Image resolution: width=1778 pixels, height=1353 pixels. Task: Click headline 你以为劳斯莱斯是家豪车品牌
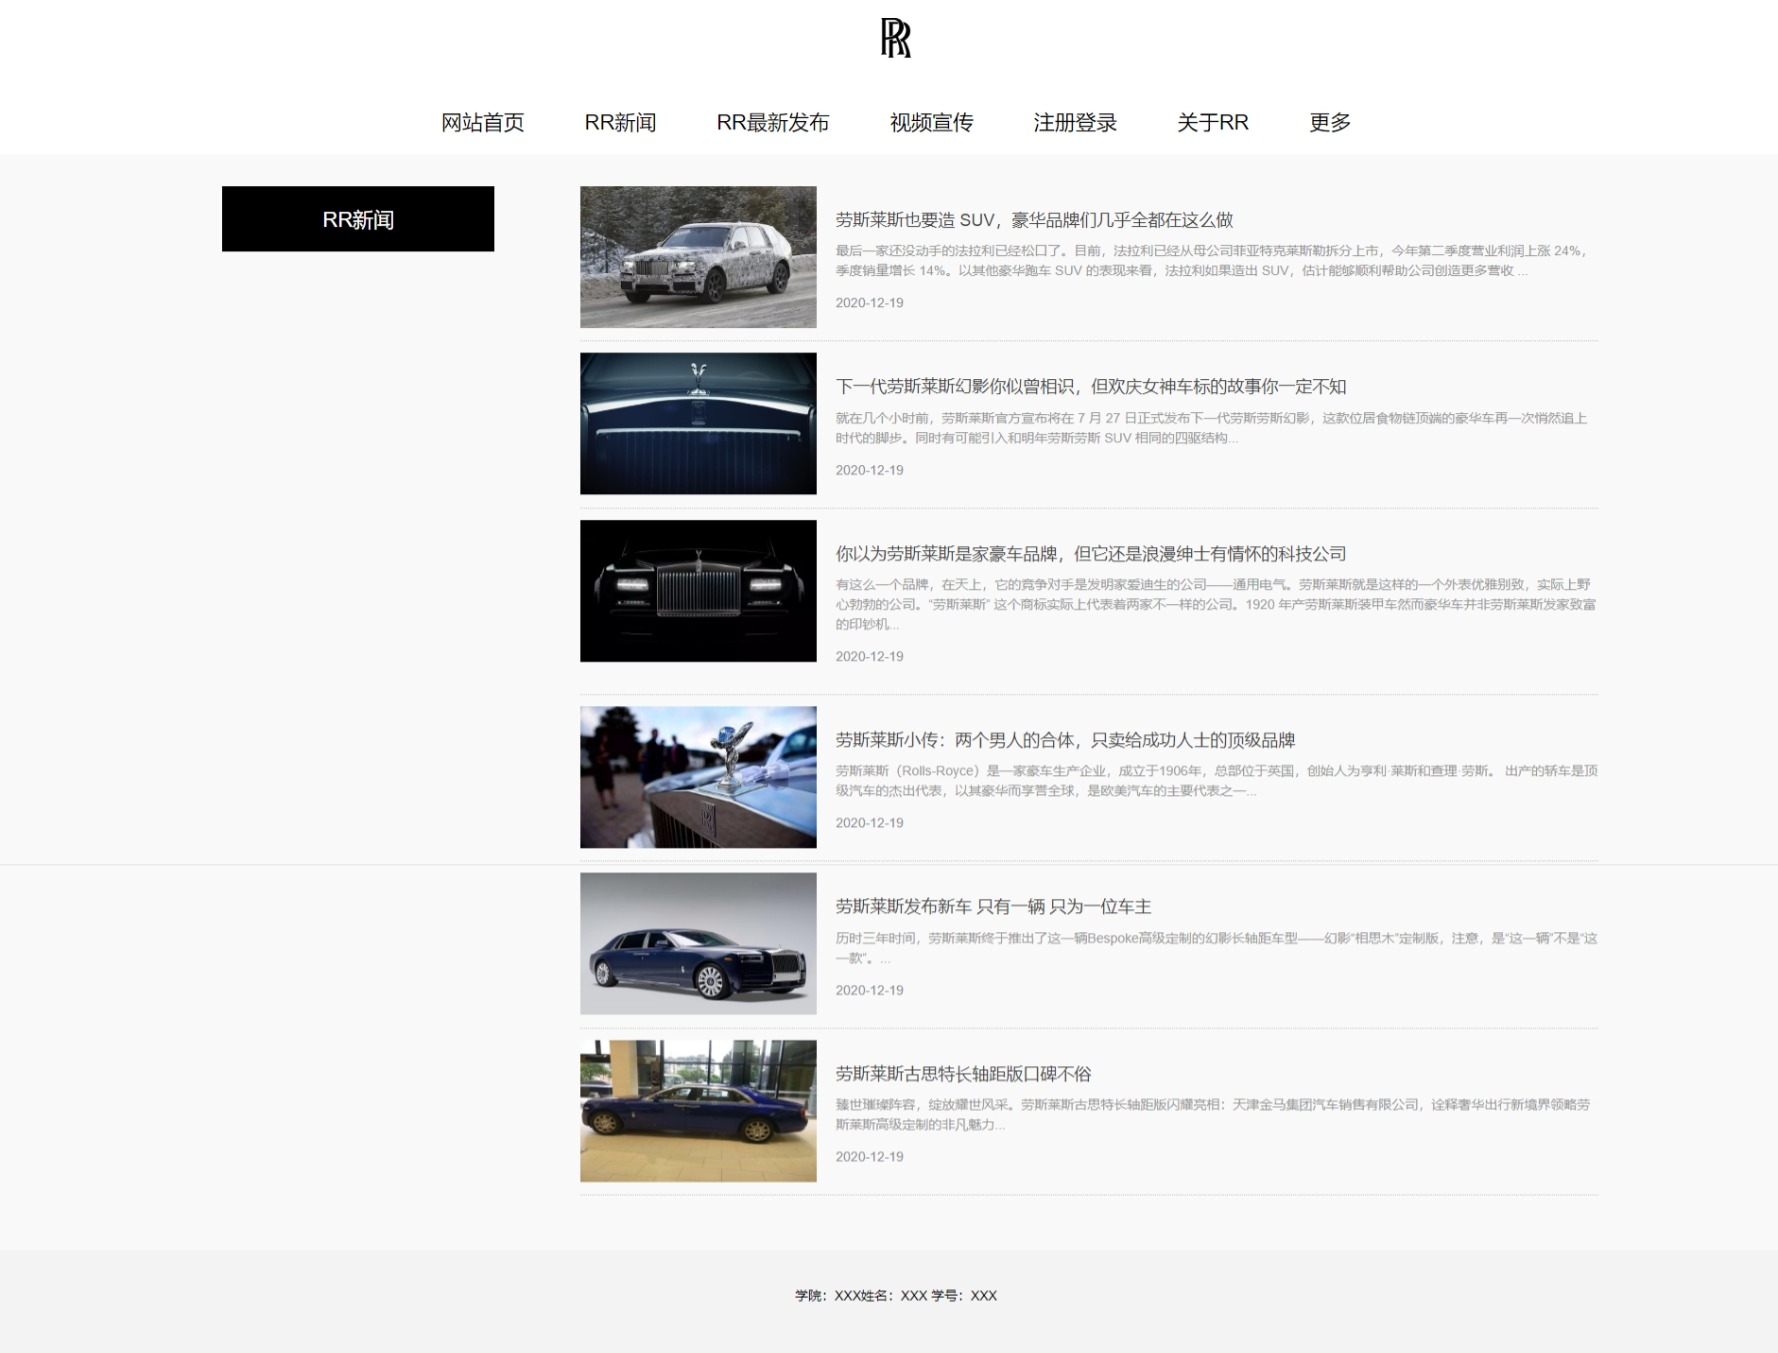click(x=1090, y=553)
